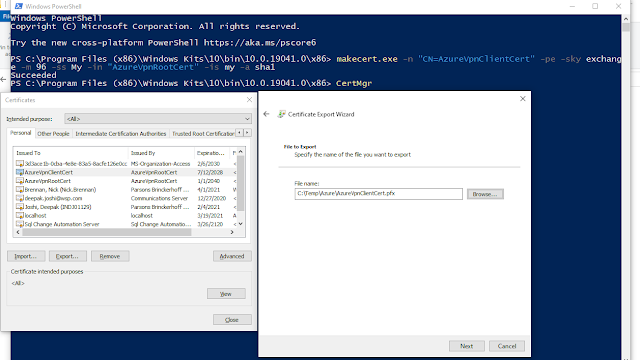Sort by the Issued By column header
Screen dimensions: 640x360
pyautogui.click(x=161, y=153)
